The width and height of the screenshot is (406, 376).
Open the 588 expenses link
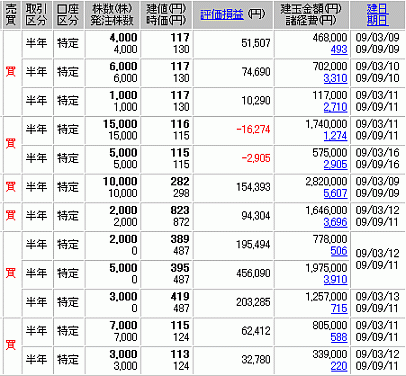pyautogui.click(x=339, y=337)
